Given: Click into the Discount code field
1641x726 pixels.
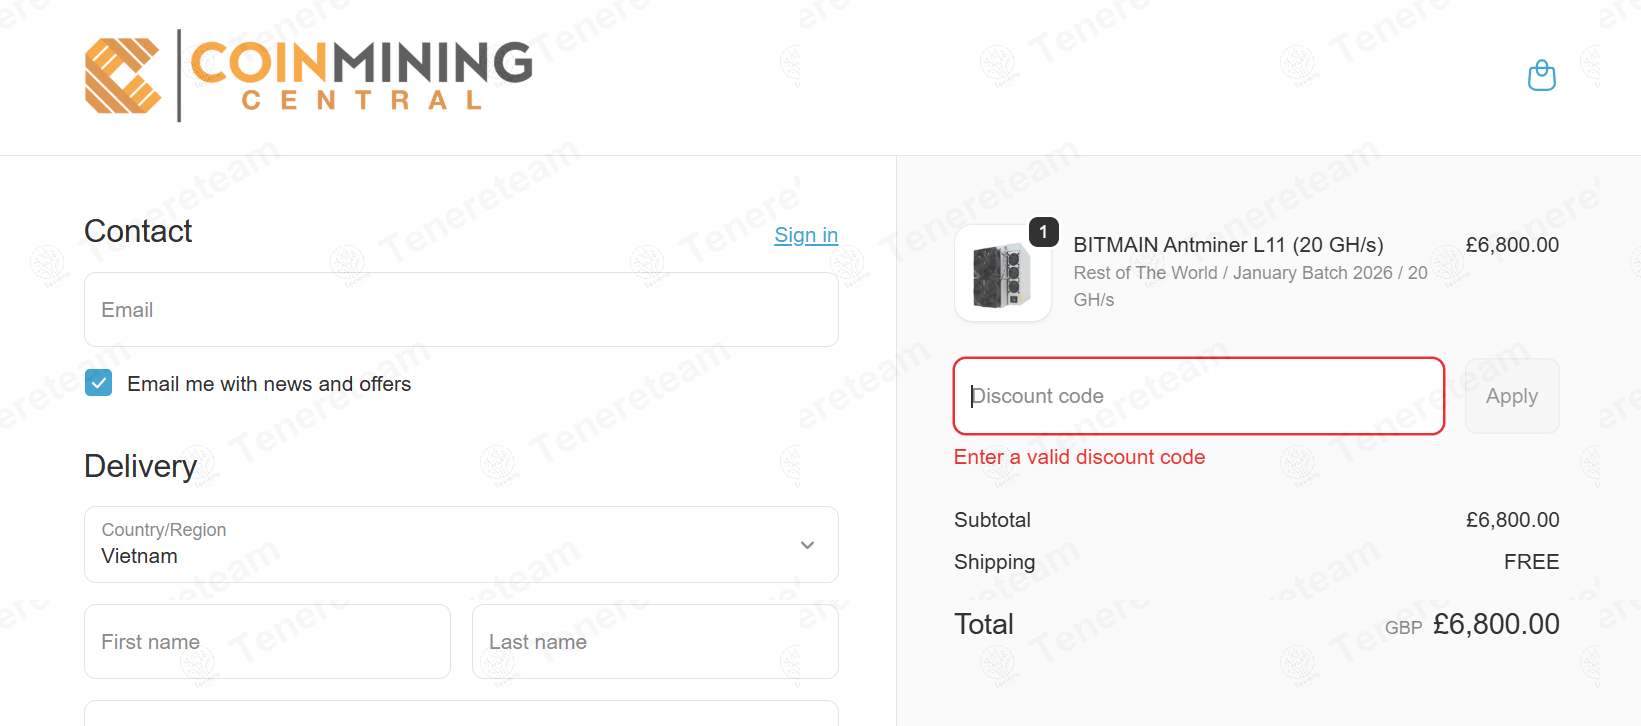Looking at the screenshot, I should coord(1198,396).
